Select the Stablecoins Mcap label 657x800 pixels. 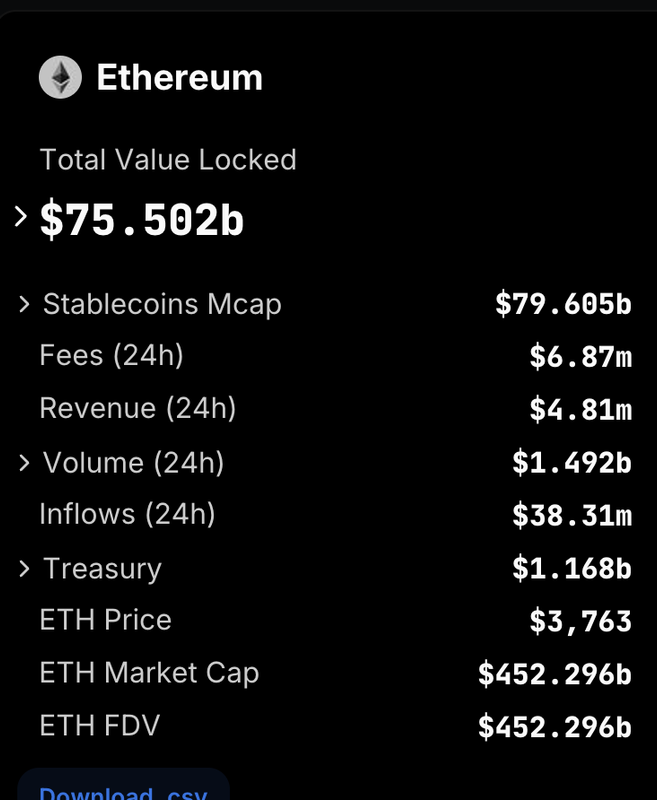coord(162,305)
